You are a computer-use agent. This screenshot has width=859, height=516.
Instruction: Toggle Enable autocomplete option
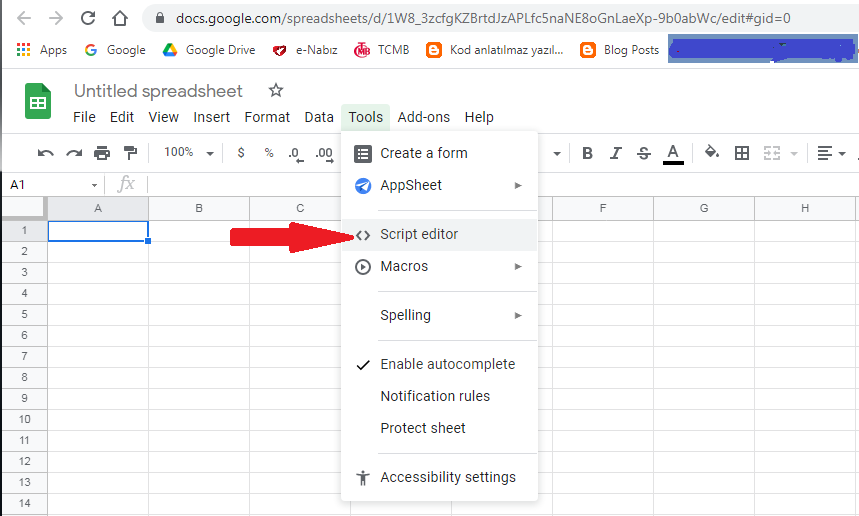point(447,364)
